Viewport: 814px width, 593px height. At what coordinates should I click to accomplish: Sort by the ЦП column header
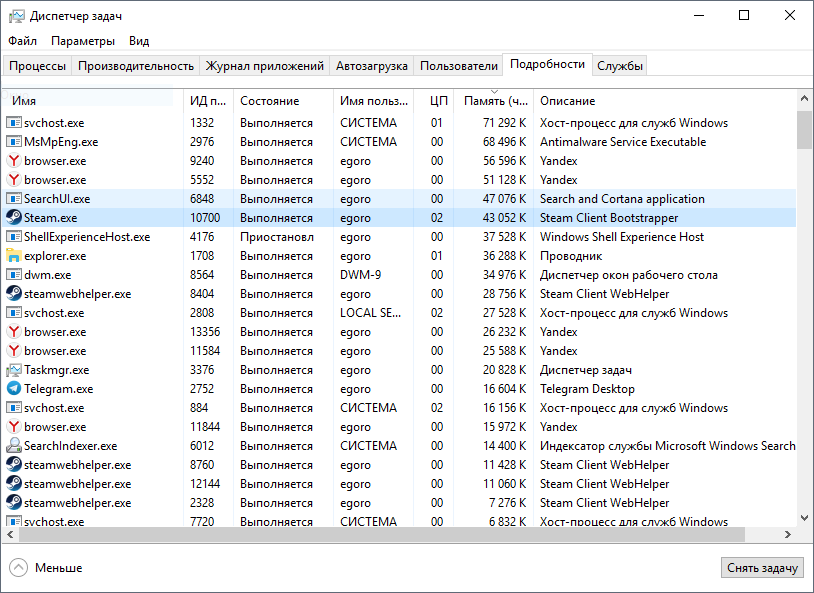pos(437,101)
